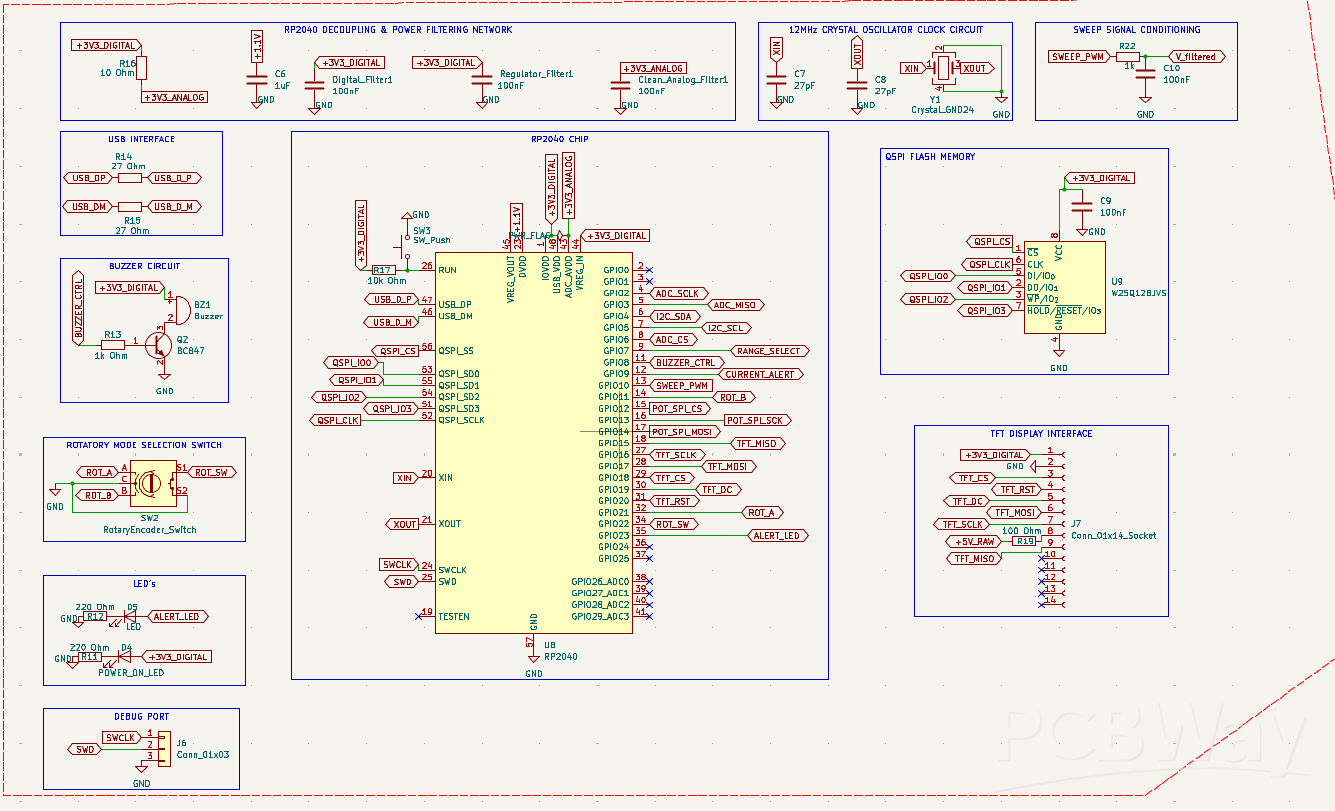Select the R16 10 Ohm resistor

tap(142, 68)
